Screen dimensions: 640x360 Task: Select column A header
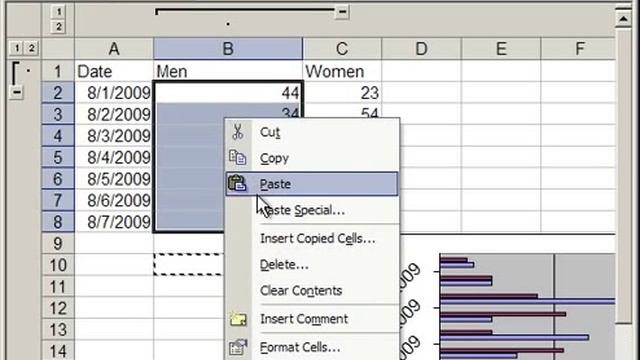pos(114,49)
